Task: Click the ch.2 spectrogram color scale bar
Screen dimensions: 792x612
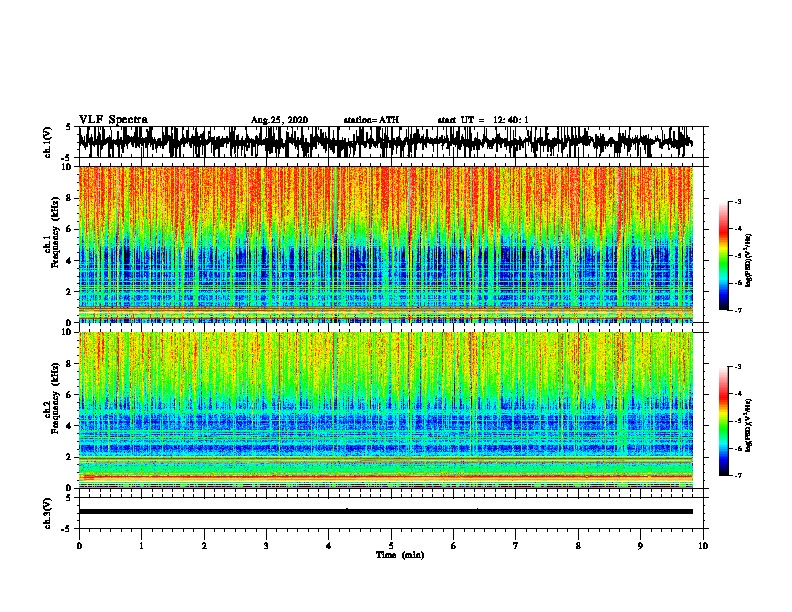Action: point(724,421)
